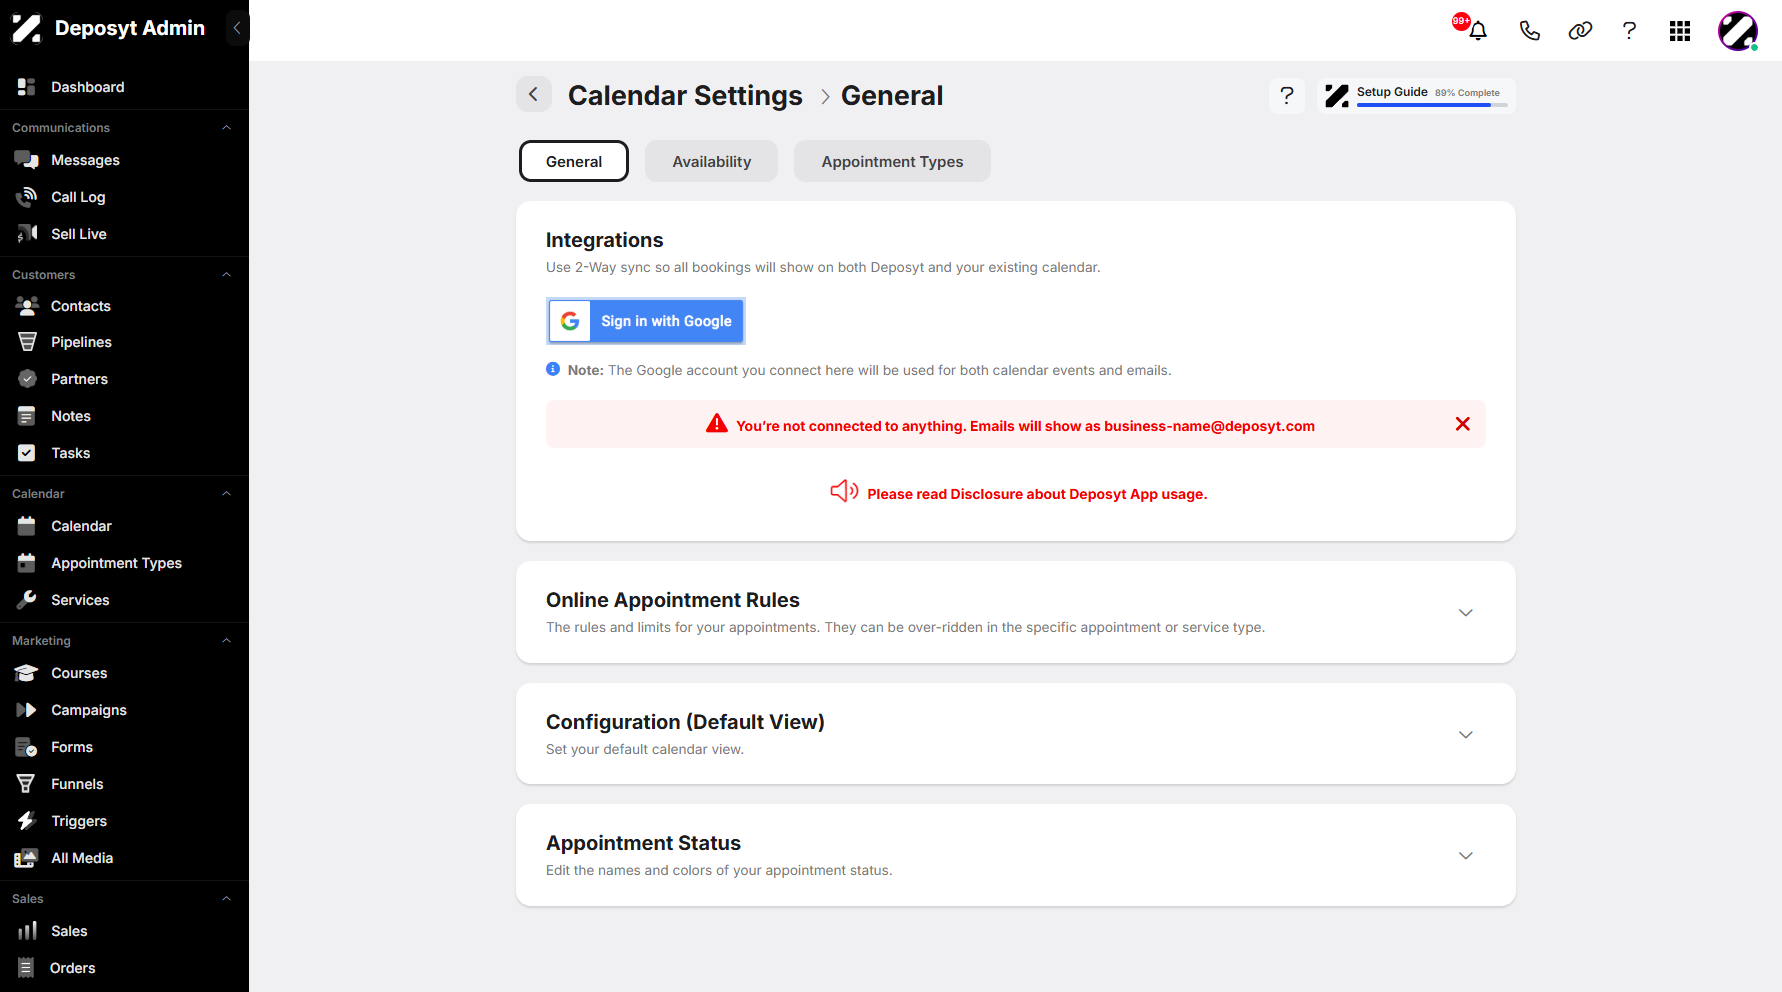Click Sign in with Google button
The height and width of the screenshot is (992, 1782).
pyautogui.click(x=646, y=321)
